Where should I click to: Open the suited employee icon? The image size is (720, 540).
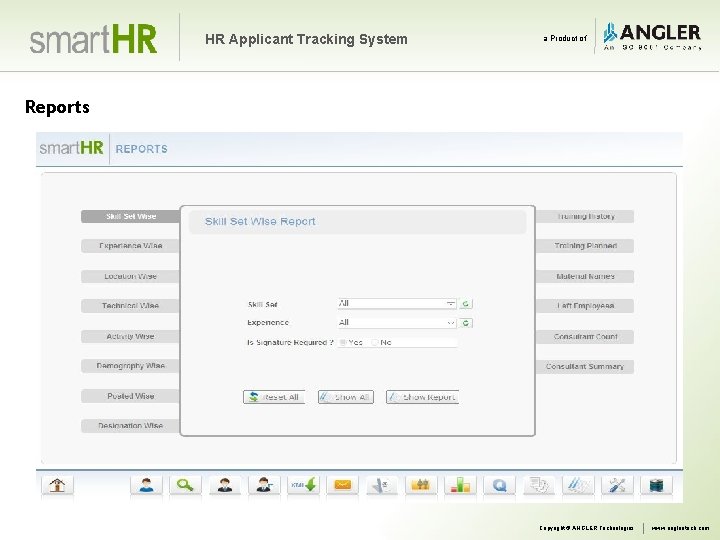tap(225, 485)
